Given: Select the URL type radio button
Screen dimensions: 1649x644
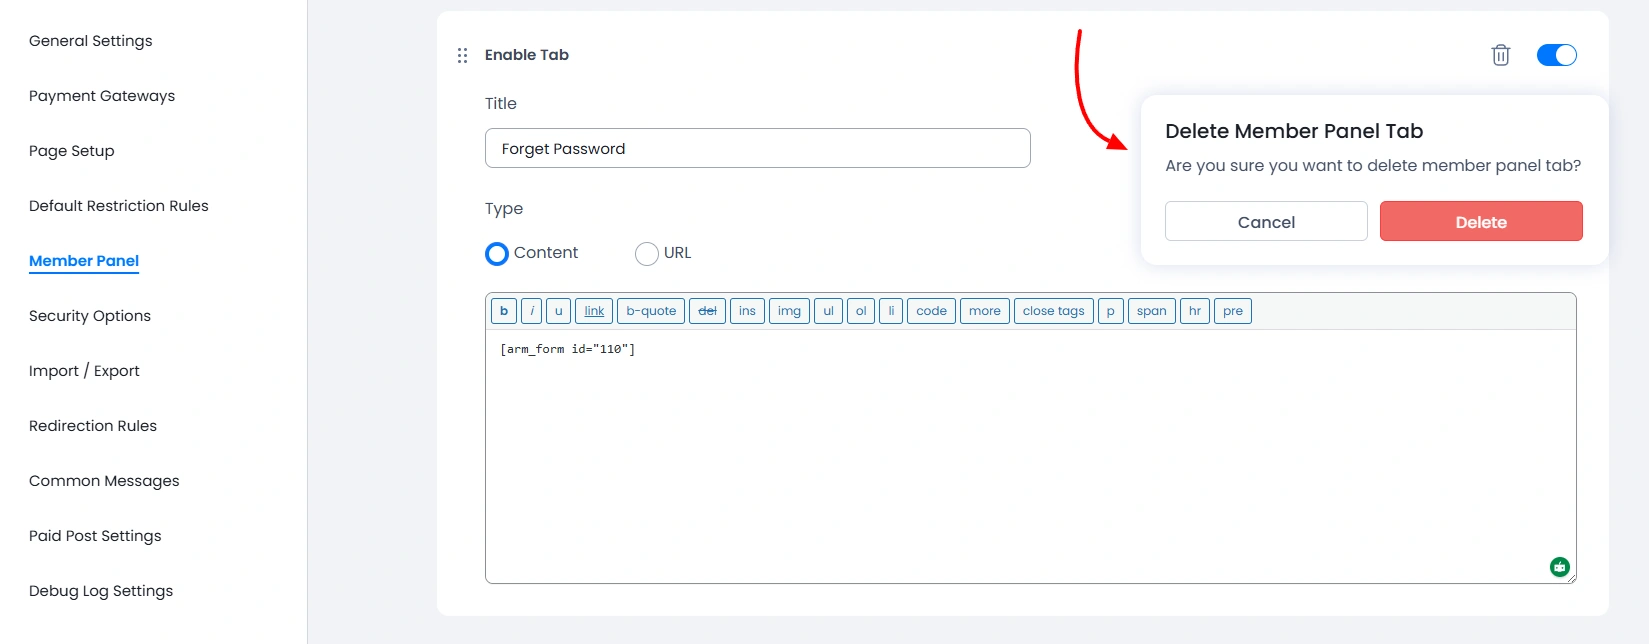Looking at the screenshot, I should pyautogui.click(x=647, y=254).
